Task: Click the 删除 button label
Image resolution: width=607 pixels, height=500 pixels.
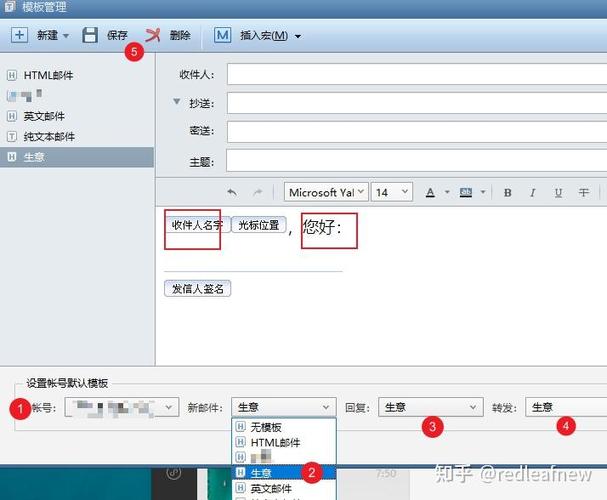Action: pos(180,36)
